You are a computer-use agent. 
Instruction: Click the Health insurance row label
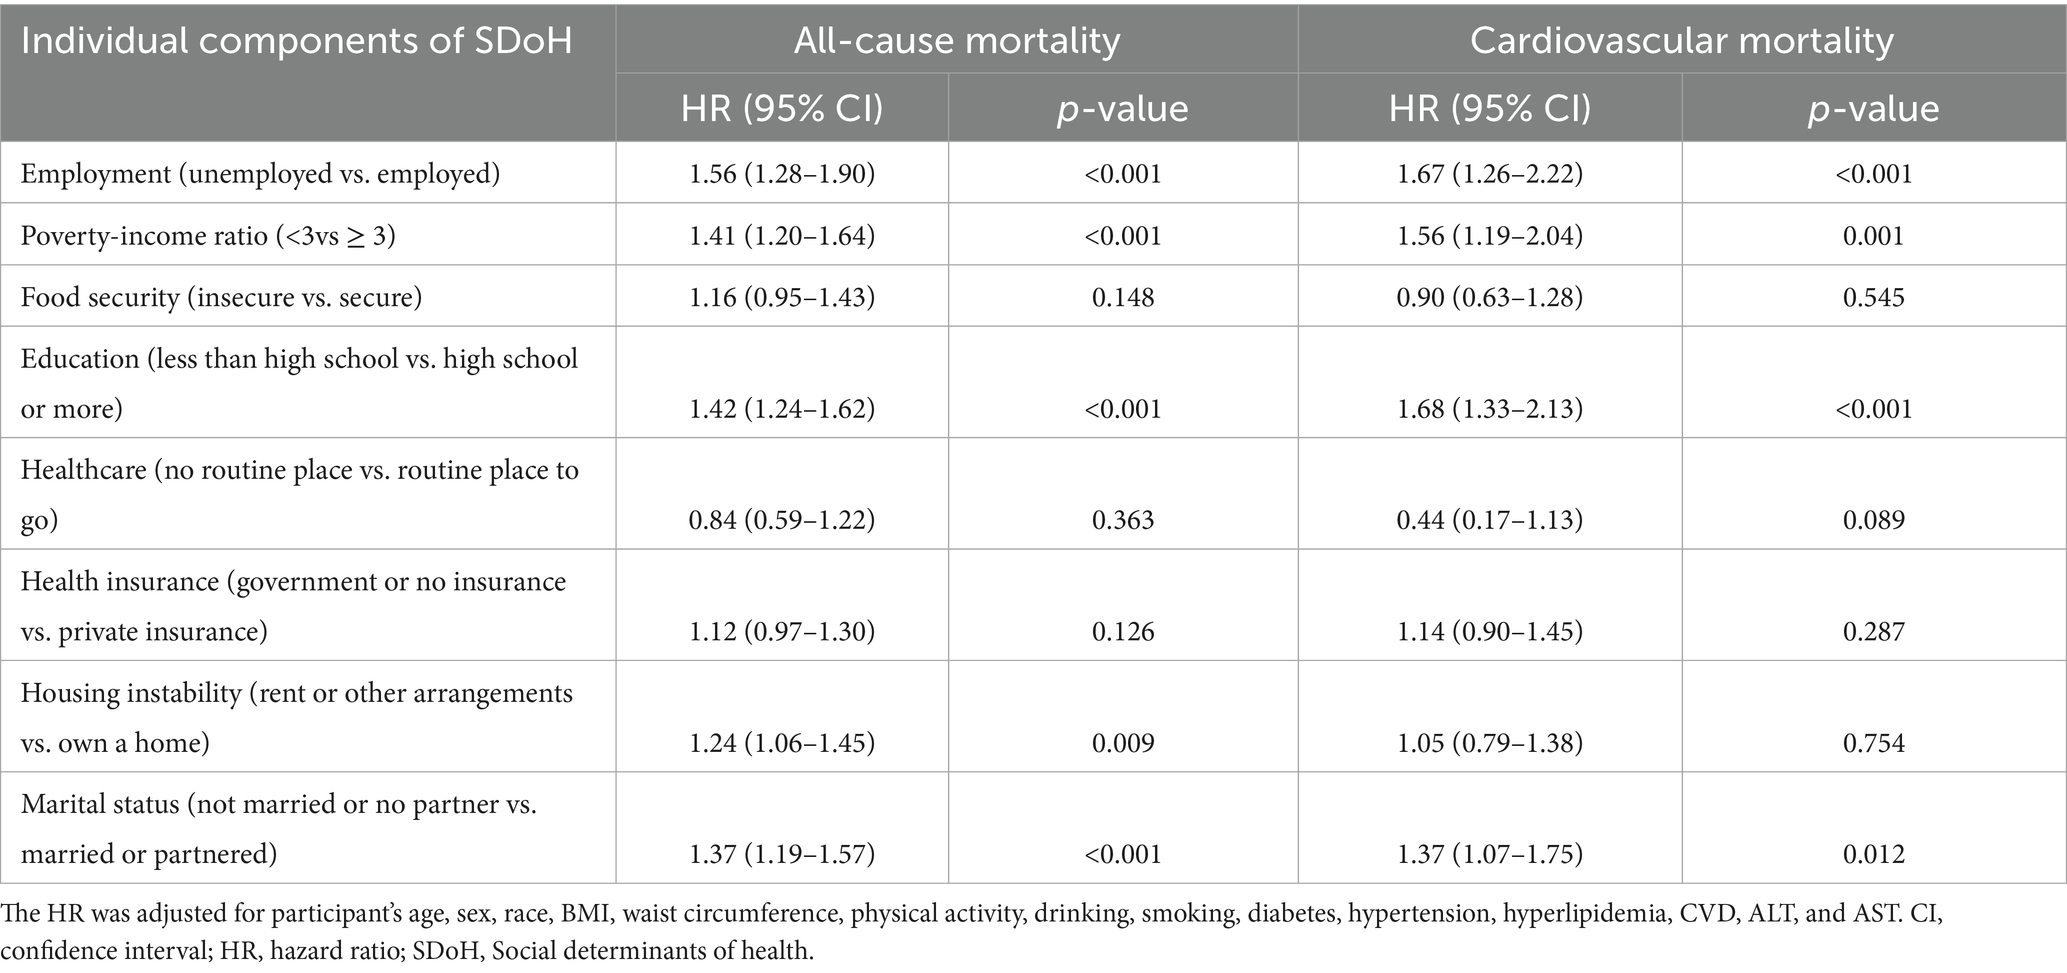[293, 606]
